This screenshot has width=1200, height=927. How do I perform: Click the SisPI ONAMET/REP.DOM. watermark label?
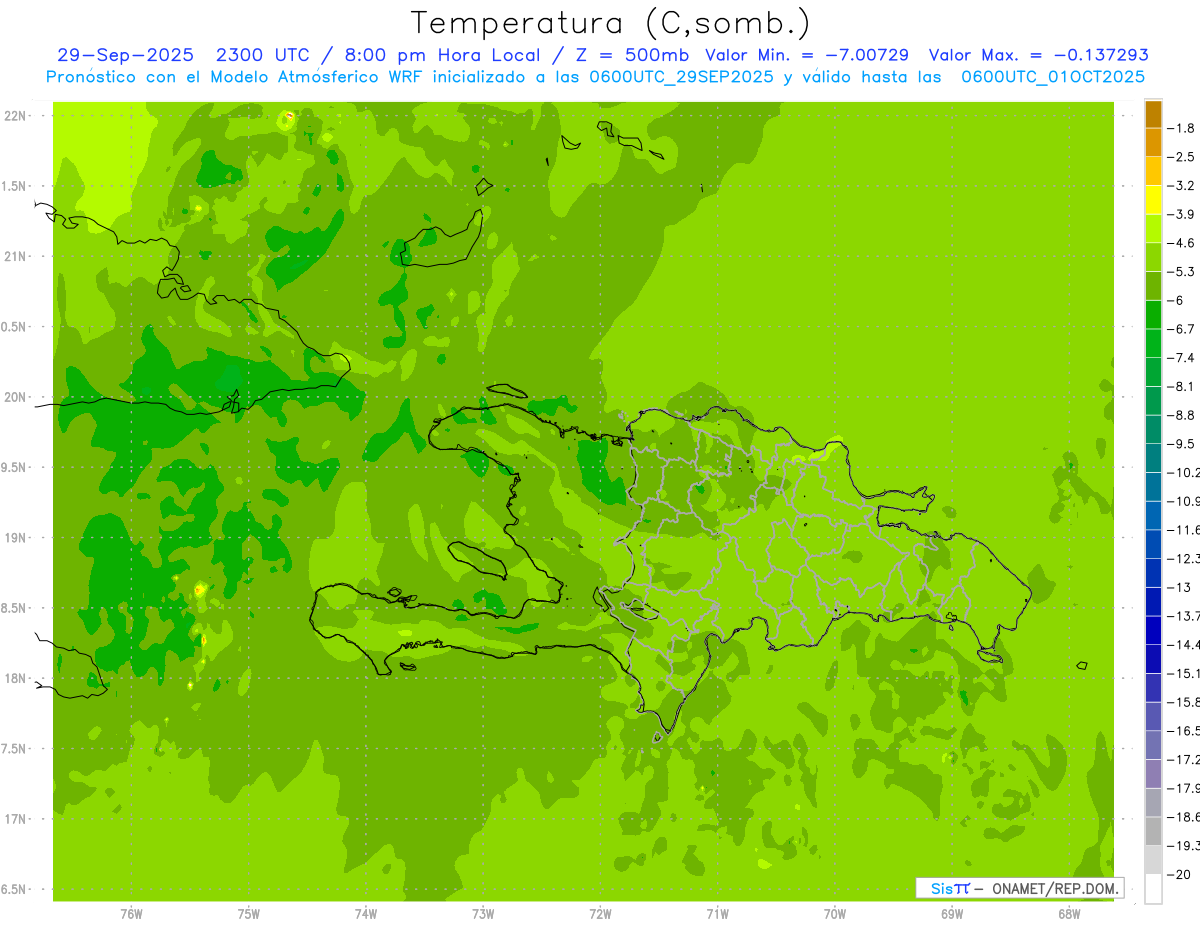[x=1020, y=888]
